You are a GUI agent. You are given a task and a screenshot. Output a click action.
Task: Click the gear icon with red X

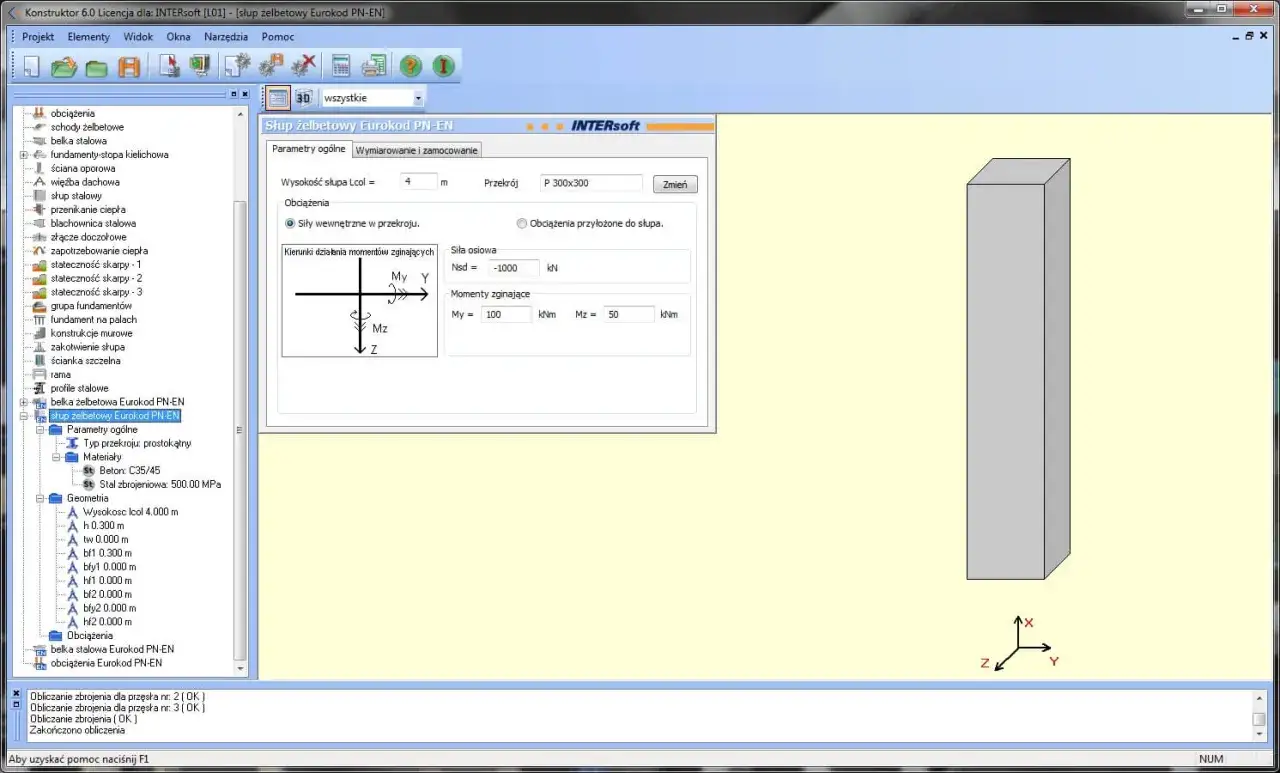pos(303,66)
